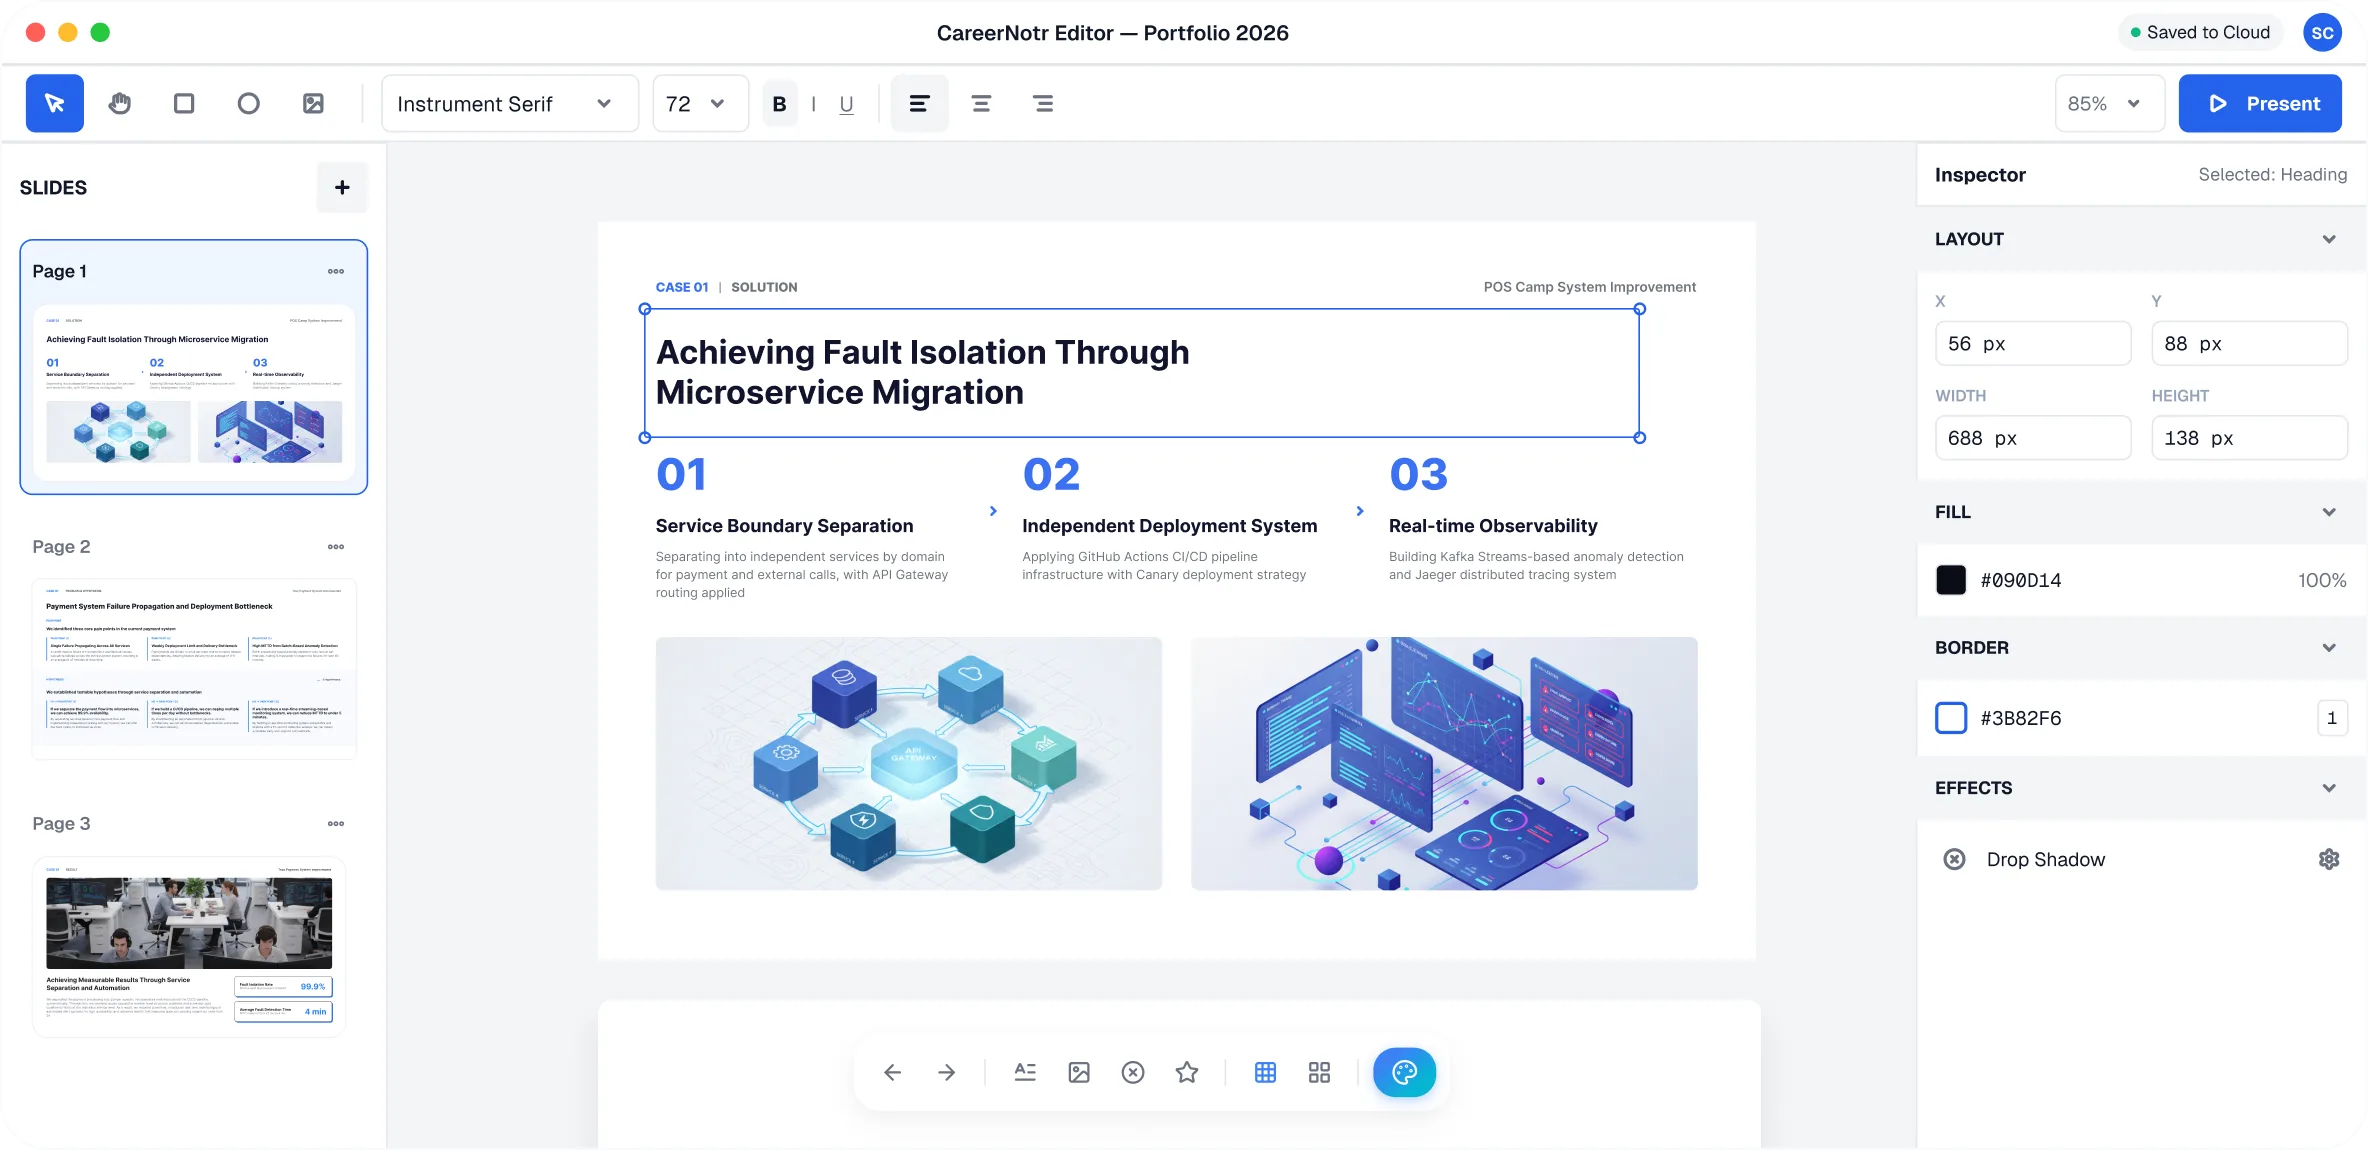Screen dimensions: 2368x1150
Task: Set text alignment to center
Action: pyautogui.click(x=981, y=103)
